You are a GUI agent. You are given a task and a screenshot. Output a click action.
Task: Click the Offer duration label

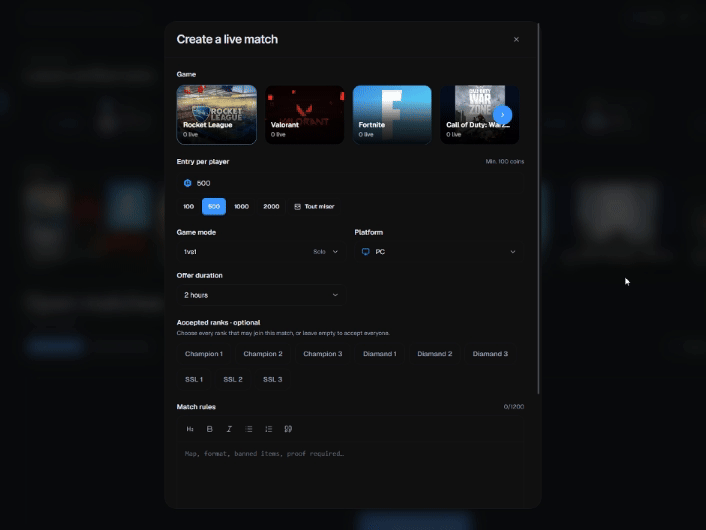(199, 275)
